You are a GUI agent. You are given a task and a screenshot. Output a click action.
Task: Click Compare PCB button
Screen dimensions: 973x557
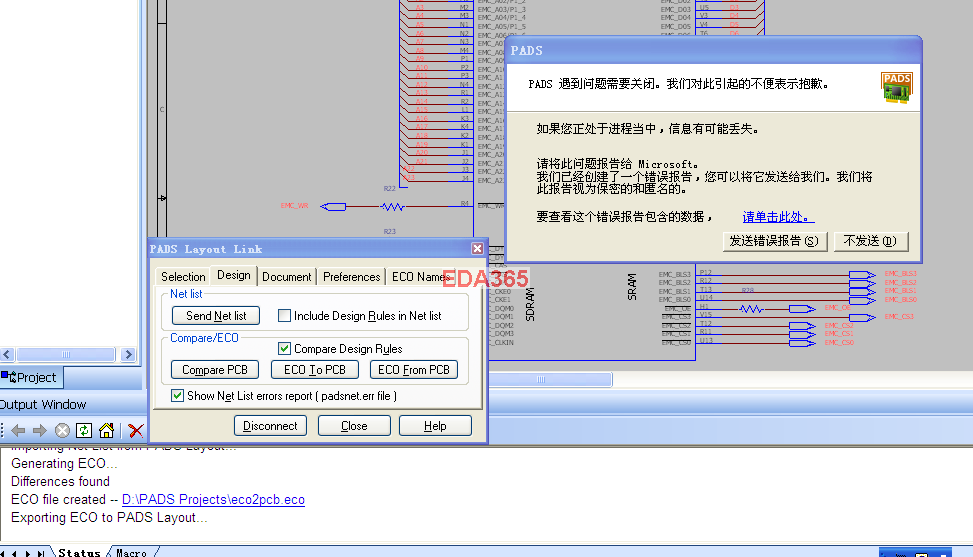tap(215, 370)
